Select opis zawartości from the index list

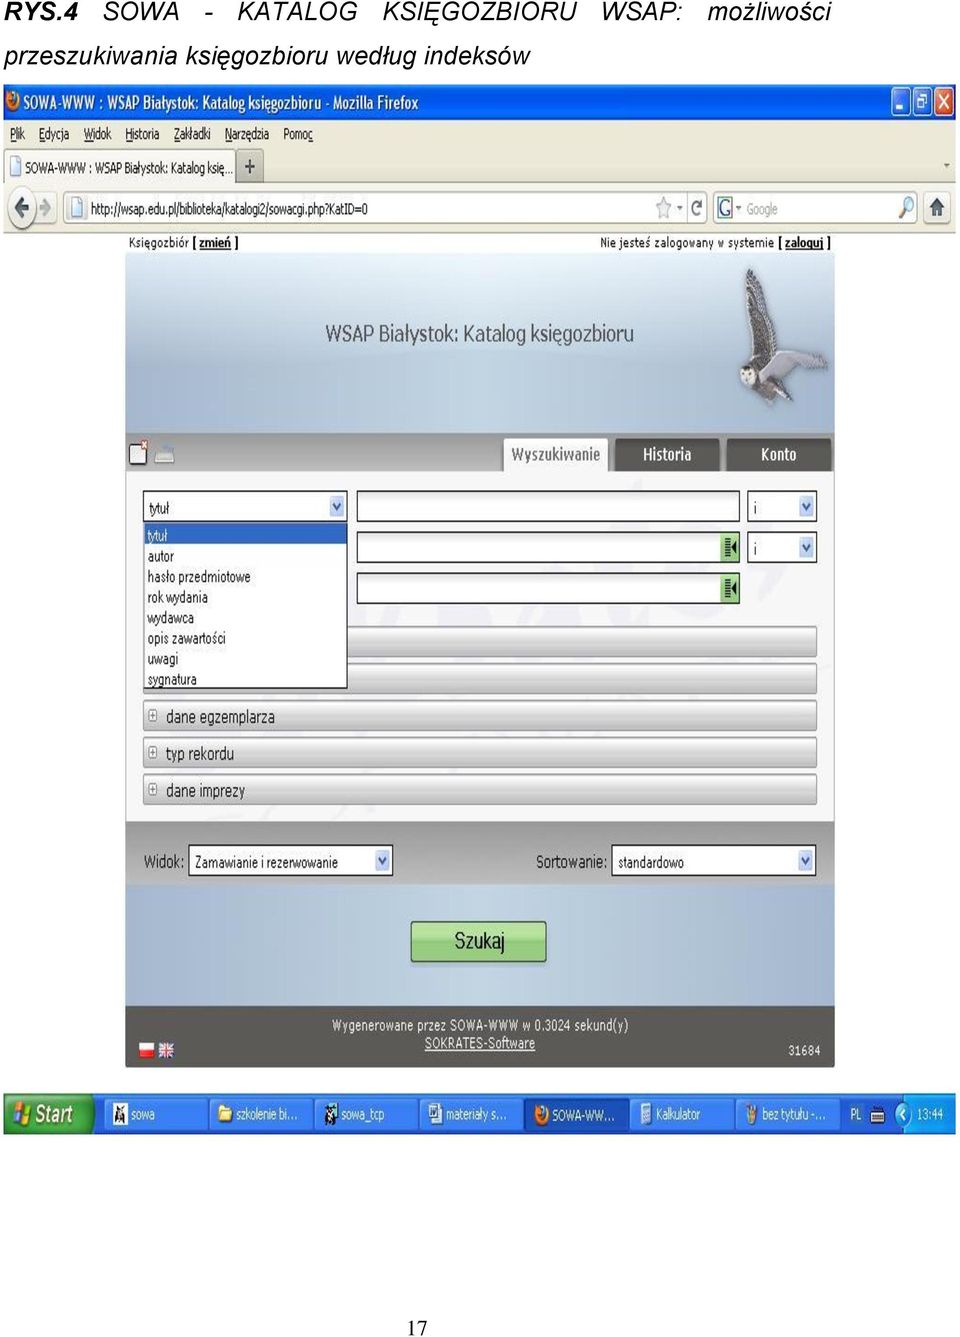coord(245,638)
